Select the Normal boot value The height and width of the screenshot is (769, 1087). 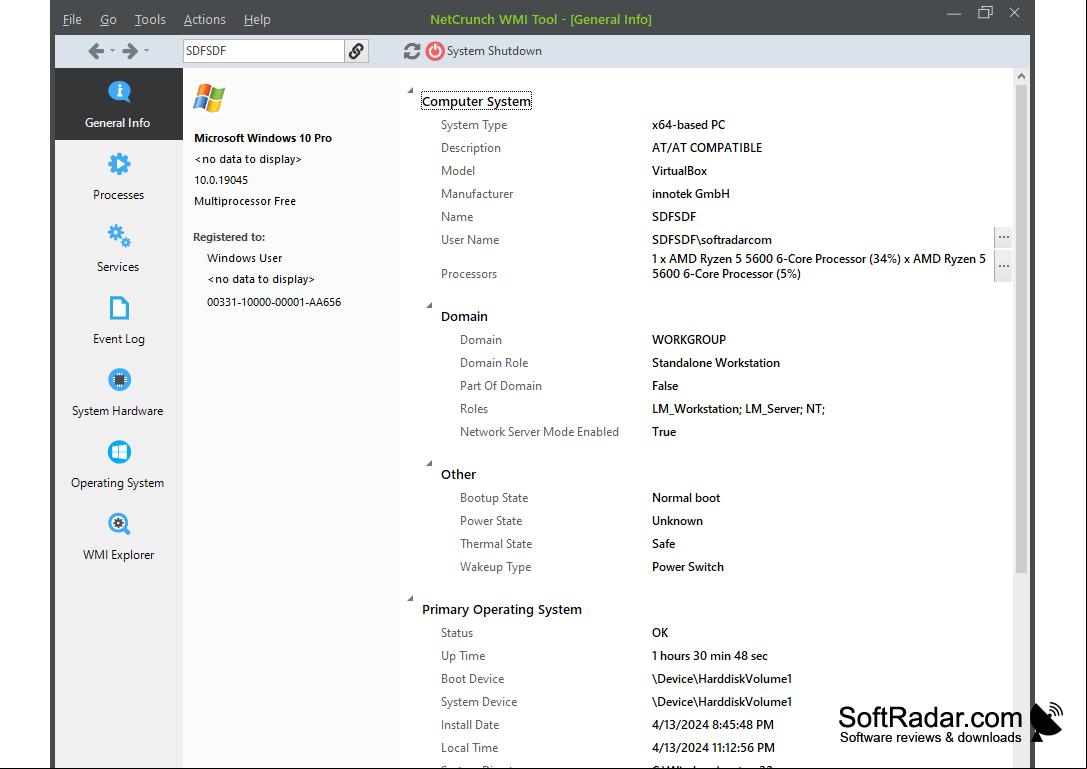pos(686,498)
